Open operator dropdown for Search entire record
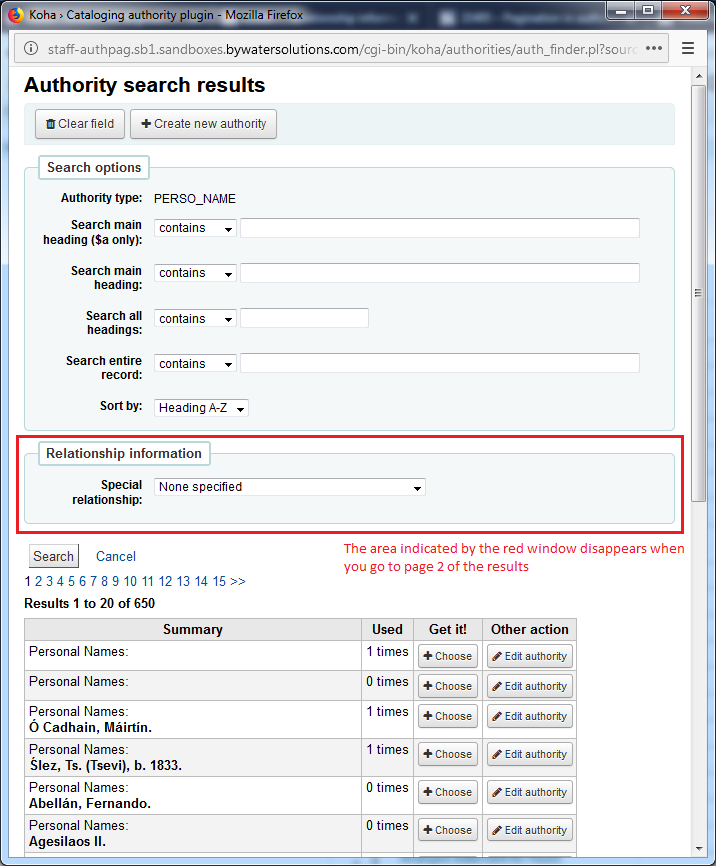 pos(195,364)
